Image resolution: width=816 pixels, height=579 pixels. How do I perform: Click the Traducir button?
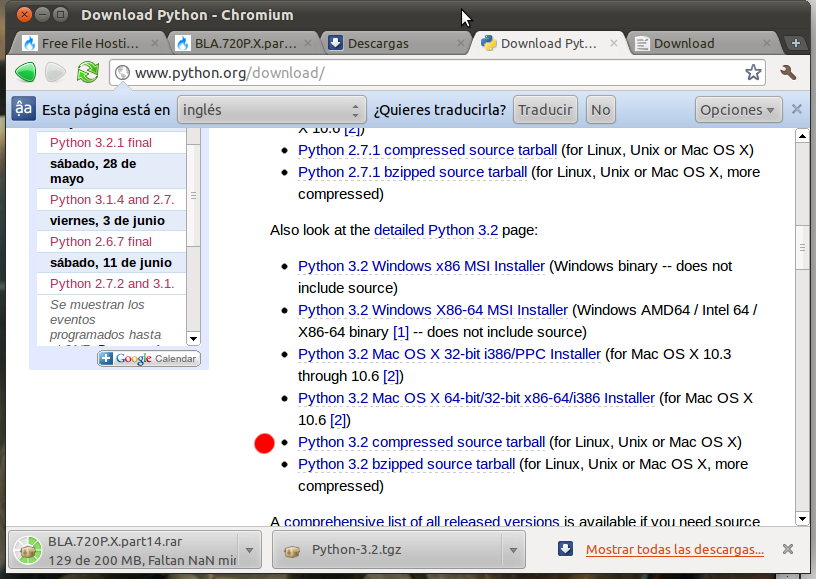pos(545,110)
